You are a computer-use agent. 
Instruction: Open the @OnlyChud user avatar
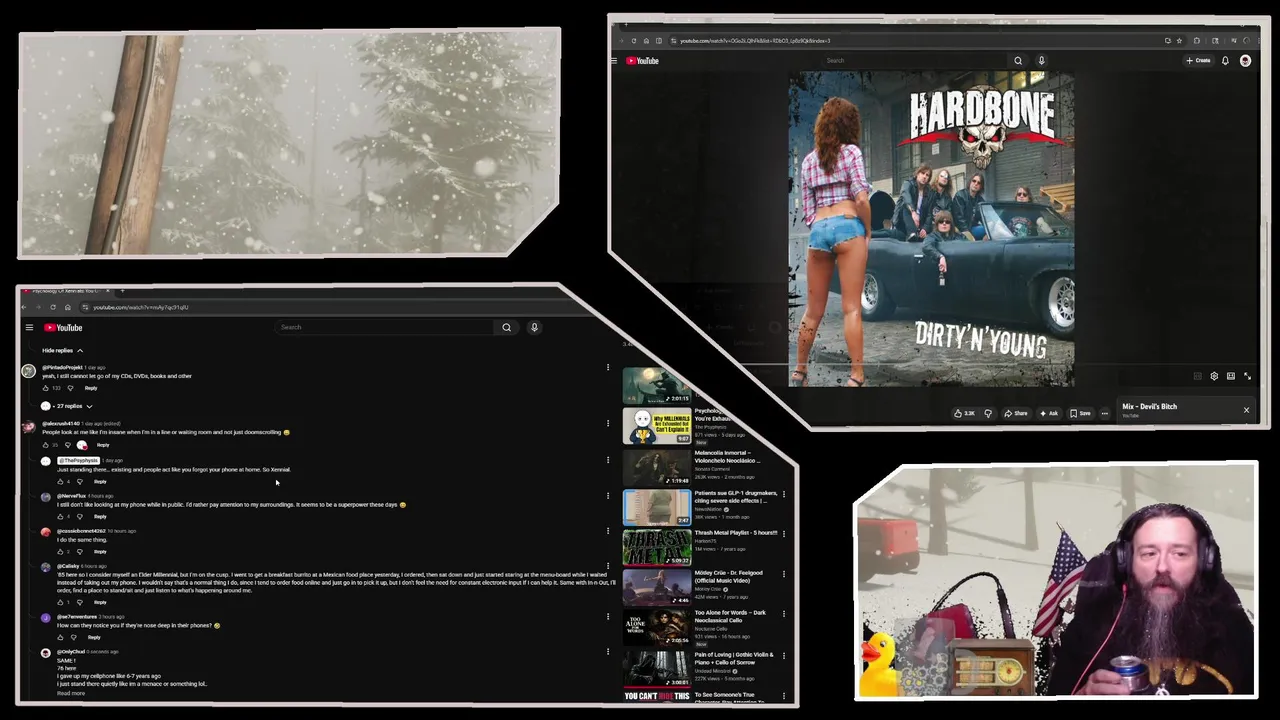[x=45, y=653]
